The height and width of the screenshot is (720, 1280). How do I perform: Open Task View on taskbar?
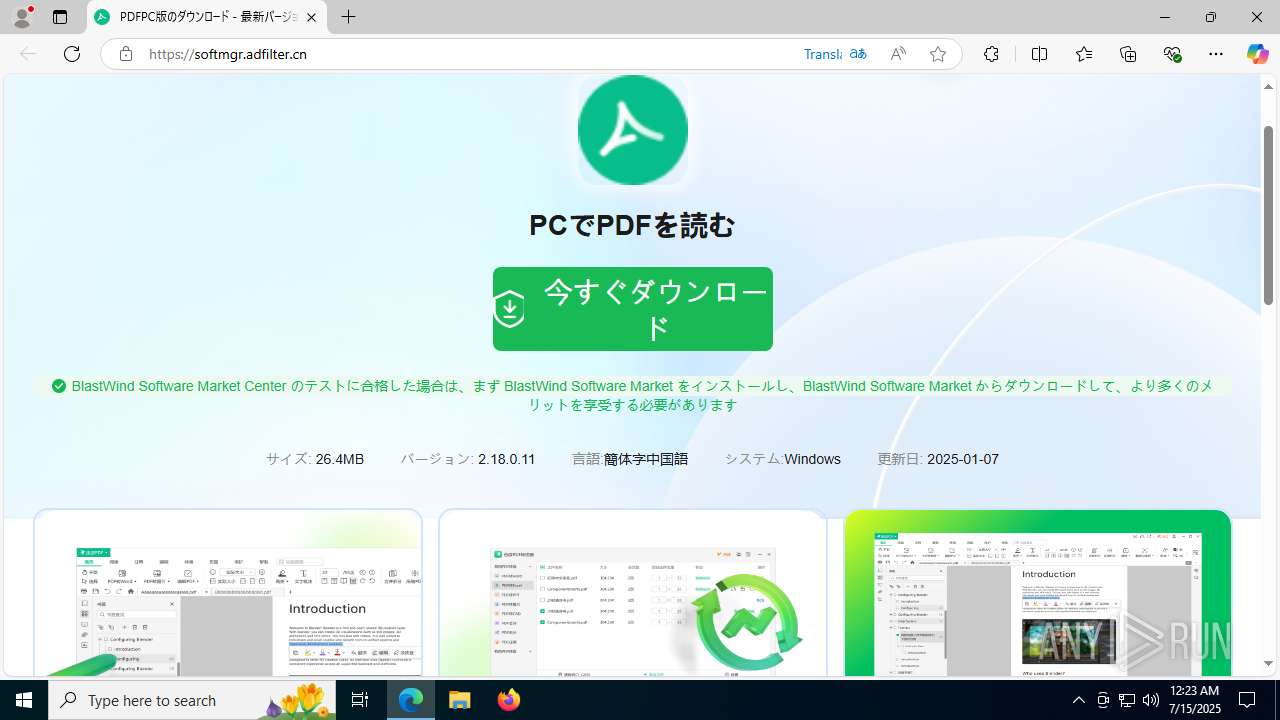click(361, 700)
